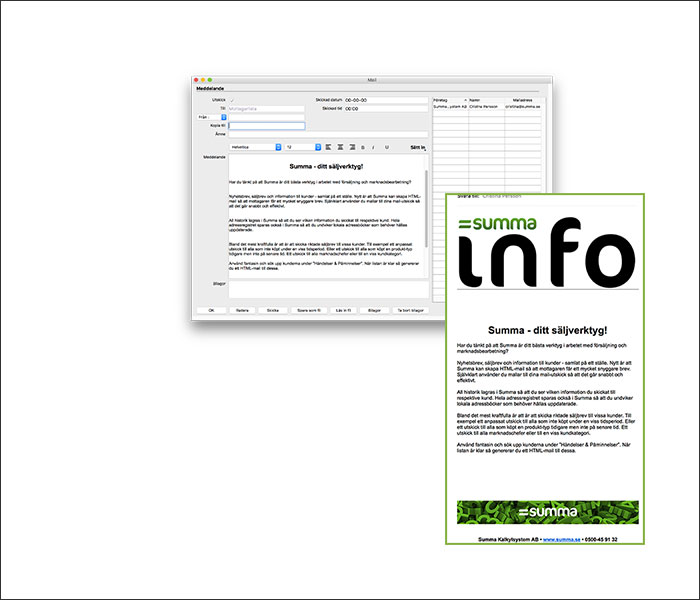This screenshot has height=600, width=700.
Task: Open the font size dropdown
Action: click(x=303, y=147)
